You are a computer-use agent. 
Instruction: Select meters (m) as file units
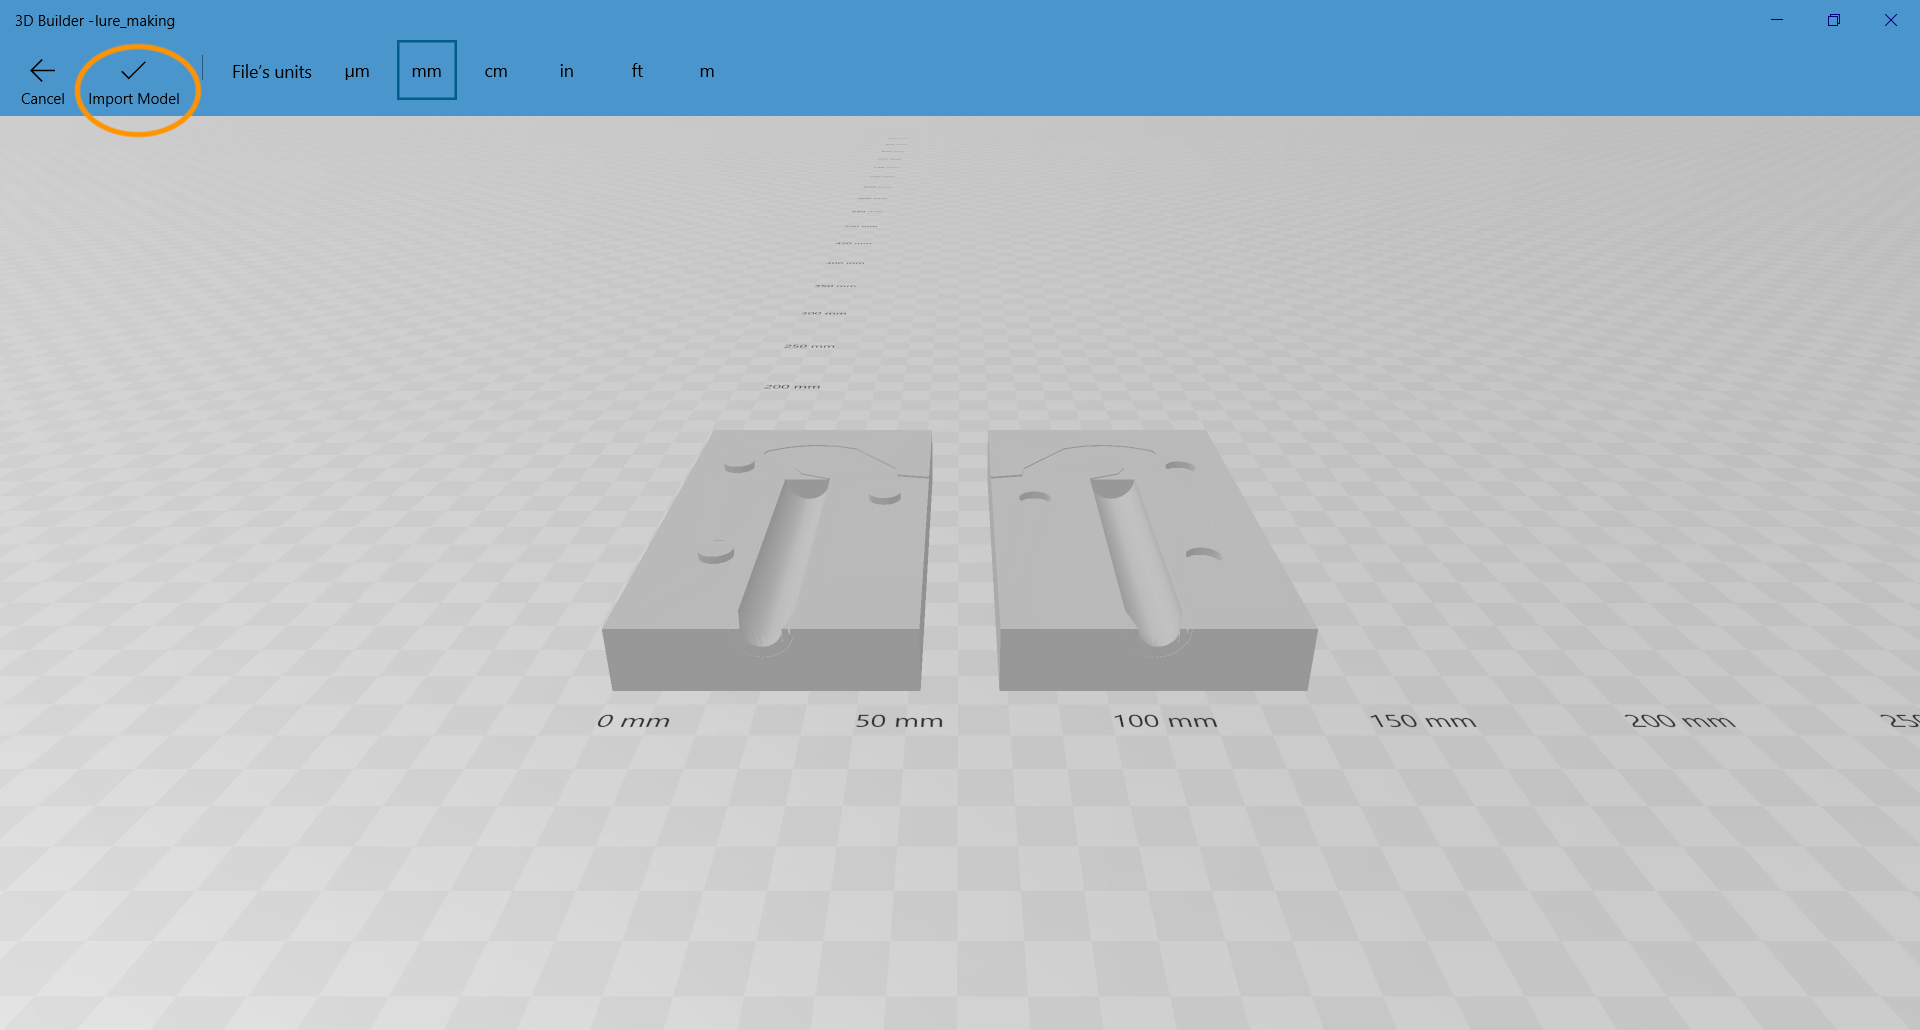707,71
